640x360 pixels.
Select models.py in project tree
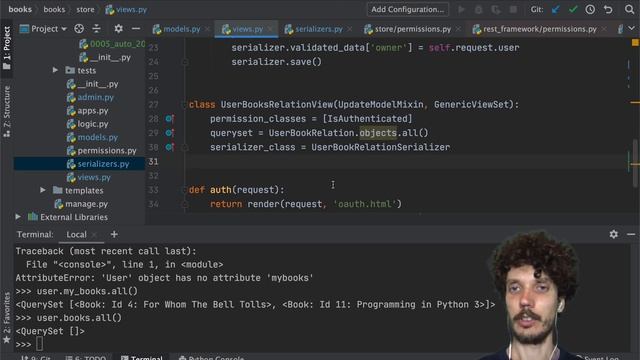click(x=98, y=137)
